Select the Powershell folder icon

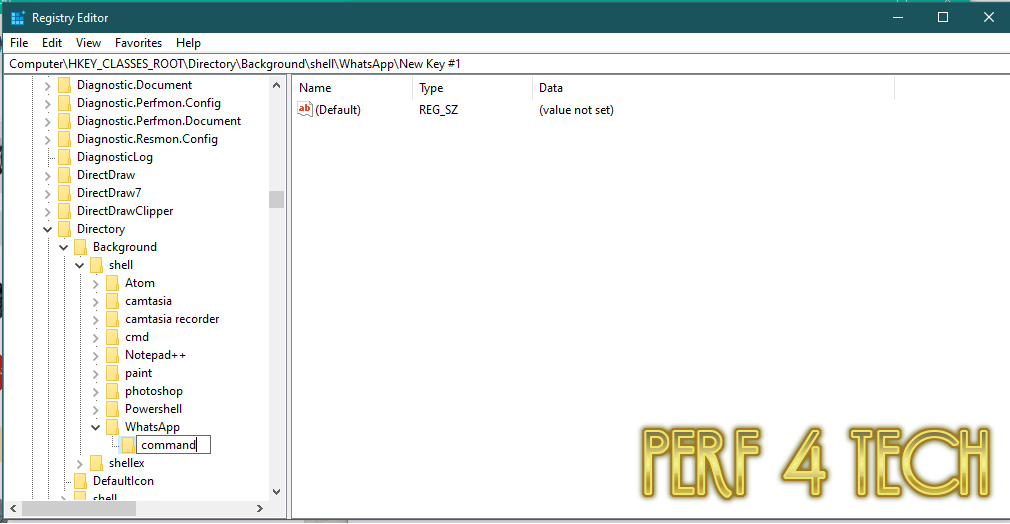coord(112,409)
